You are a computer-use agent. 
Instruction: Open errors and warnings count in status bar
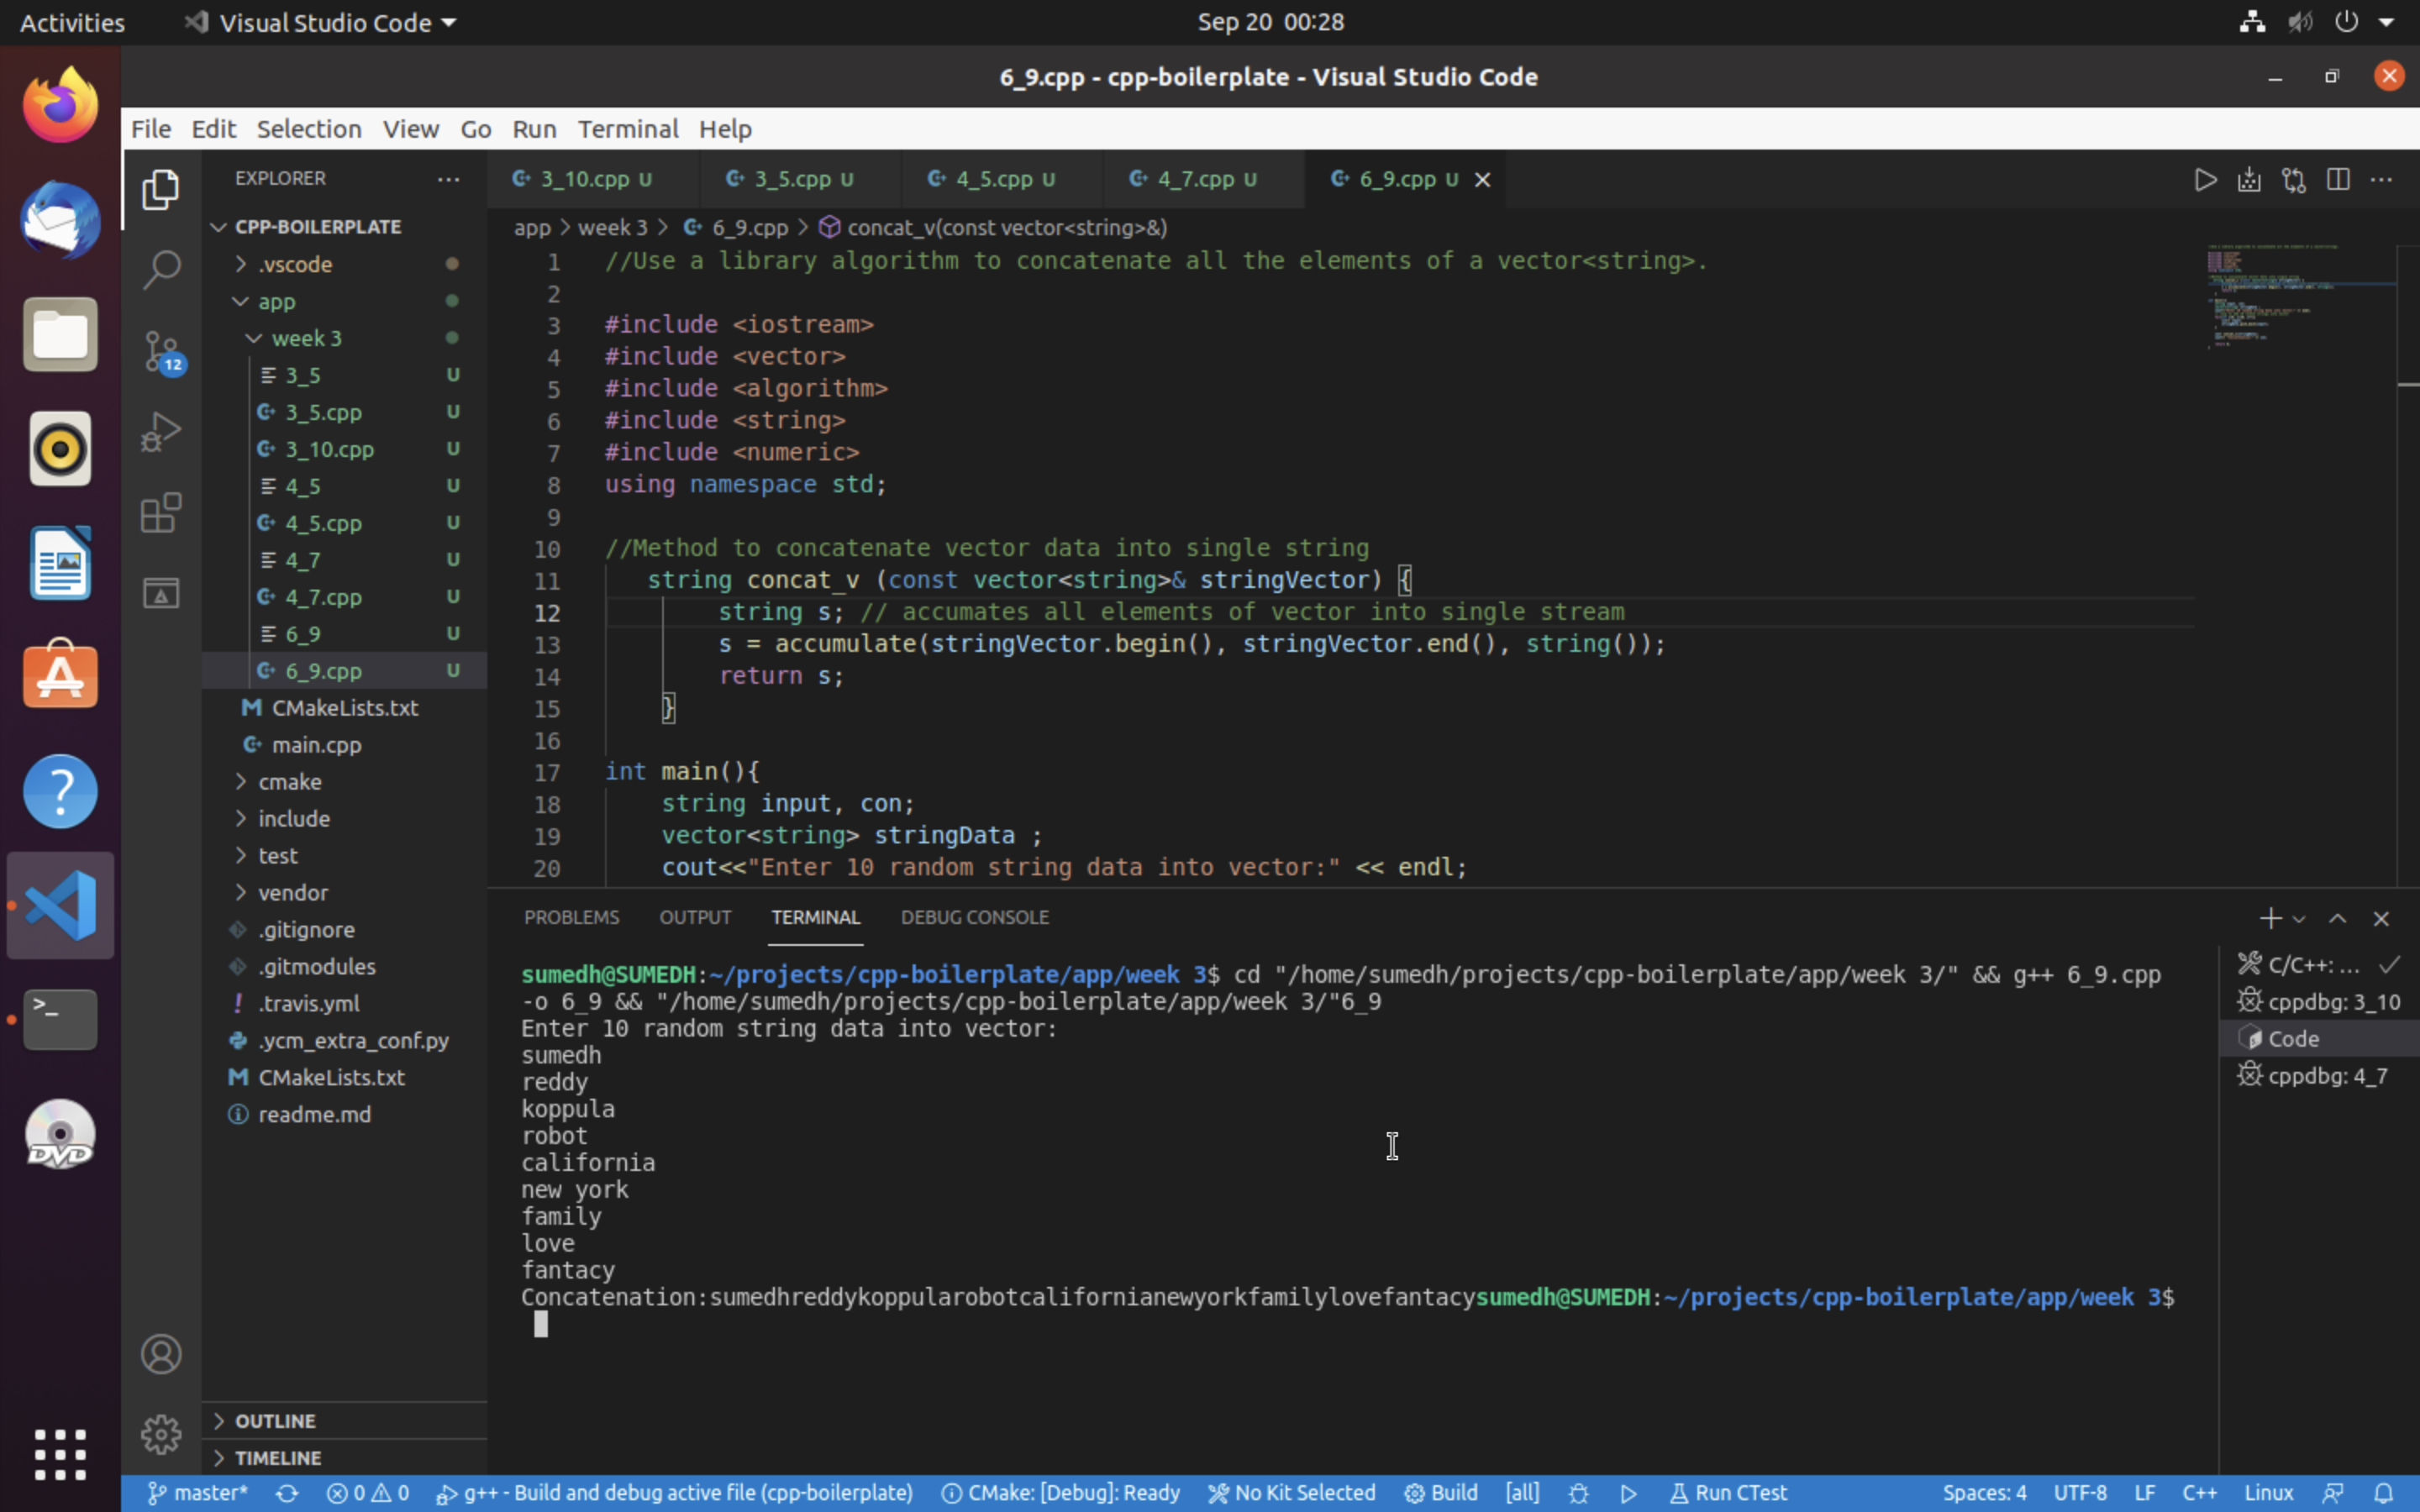368,1493
